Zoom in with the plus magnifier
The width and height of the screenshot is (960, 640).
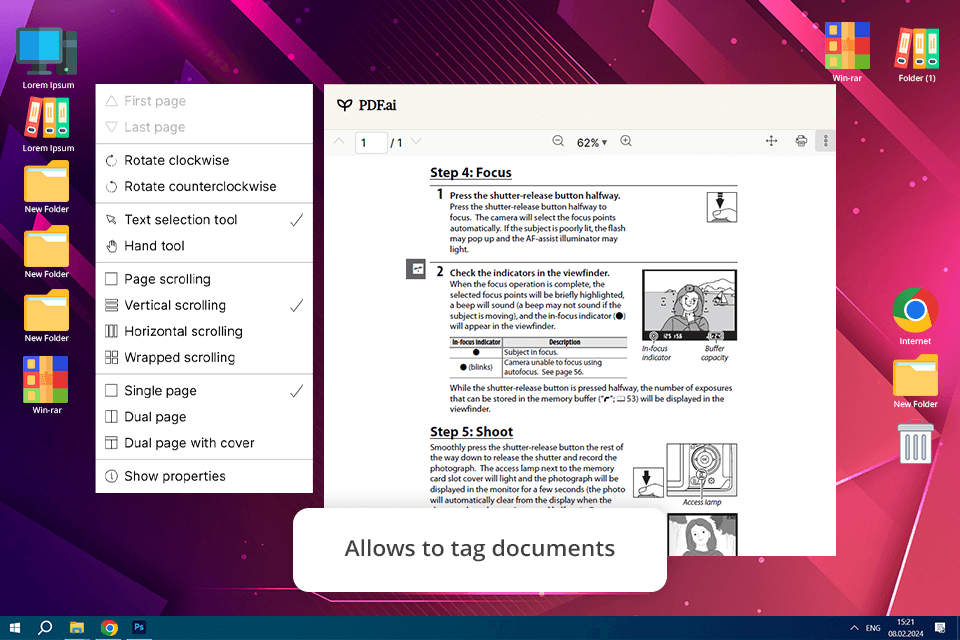pyautogui.click(x=626, y=141)
